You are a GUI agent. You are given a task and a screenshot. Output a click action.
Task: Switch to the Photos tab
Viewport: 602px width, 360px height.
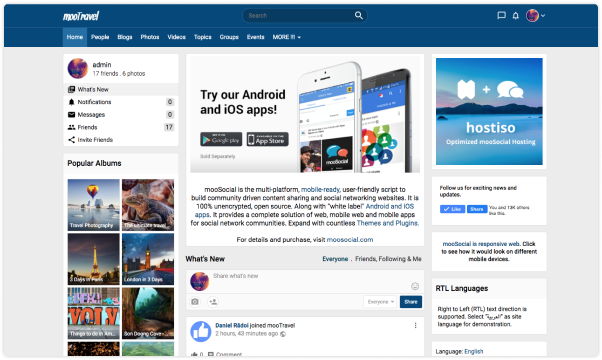pyautogui.click(x=150, y=37)
